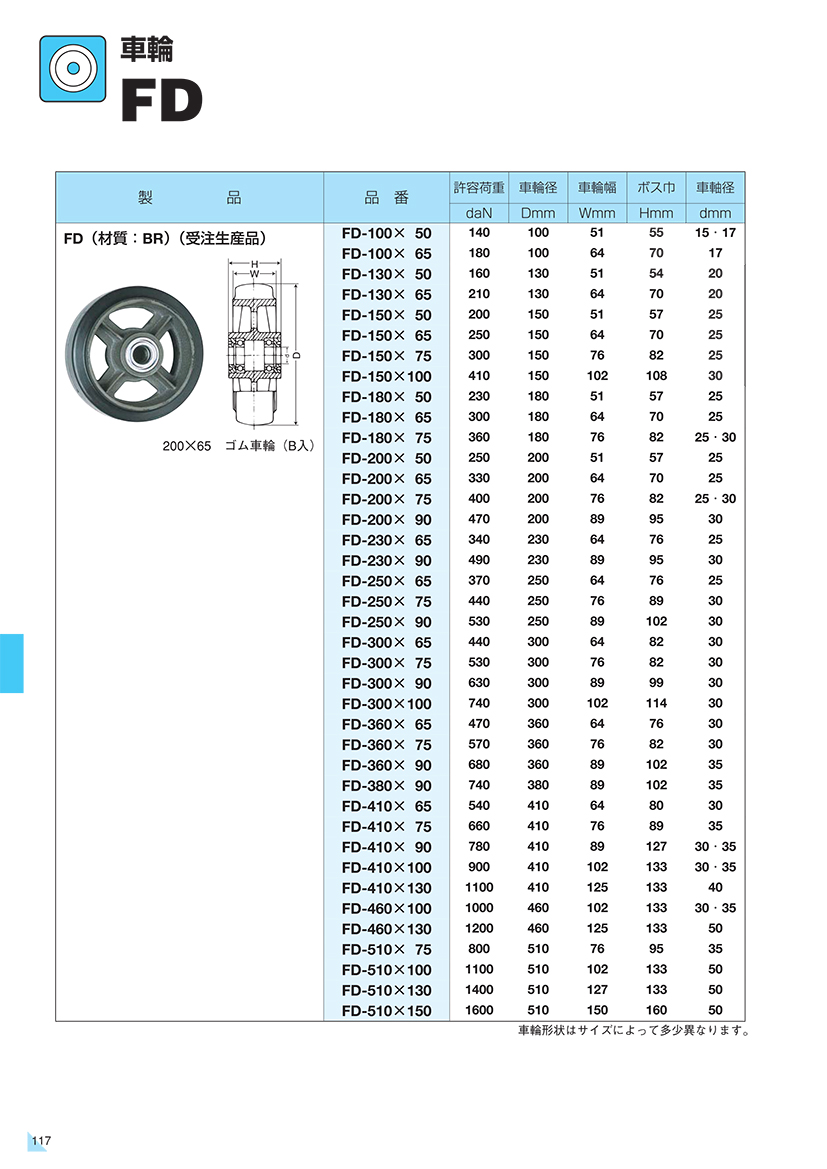Click the 品番 column header
This screenshot has width=827, height=1169.
[x=386, y=198]
